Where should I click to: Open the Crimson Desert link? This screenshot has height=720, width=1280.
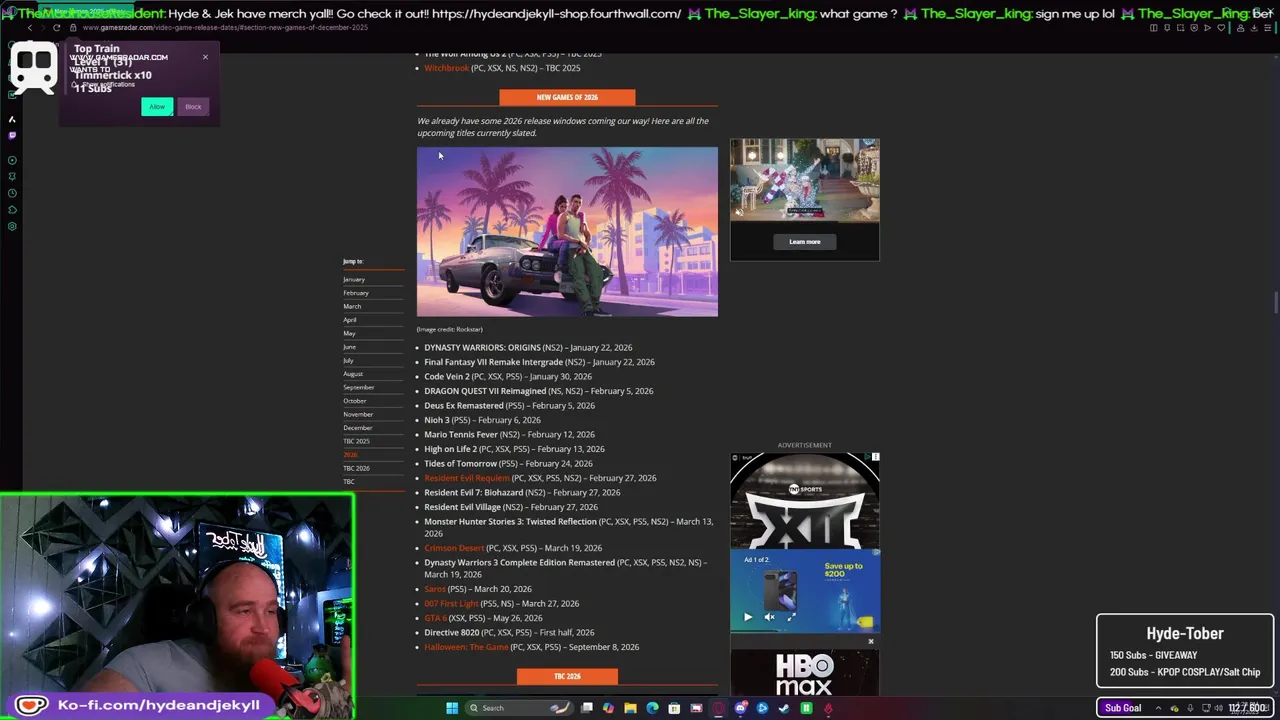(x=454, y=548)
